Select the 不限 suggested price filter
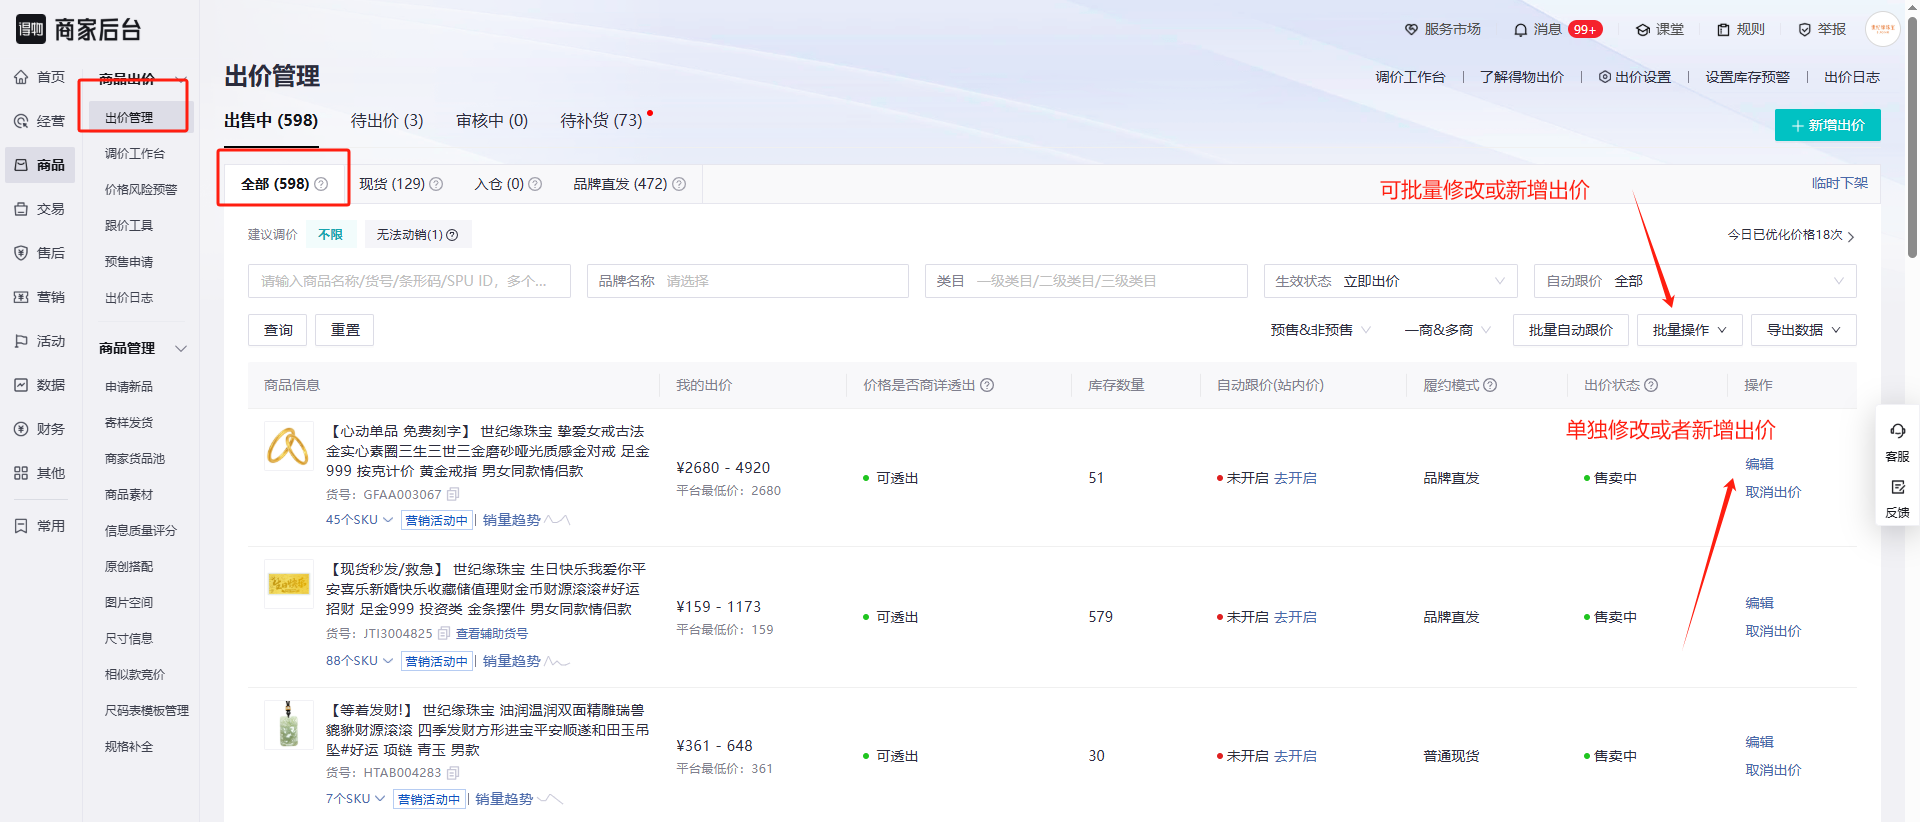Viewport: 1920px width, 822px height. [x=330, y=235]
